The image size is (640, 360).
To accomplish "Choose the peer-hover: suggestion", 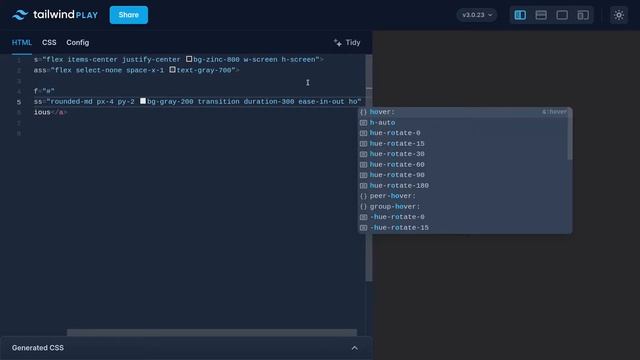I will tap(463, 196).
